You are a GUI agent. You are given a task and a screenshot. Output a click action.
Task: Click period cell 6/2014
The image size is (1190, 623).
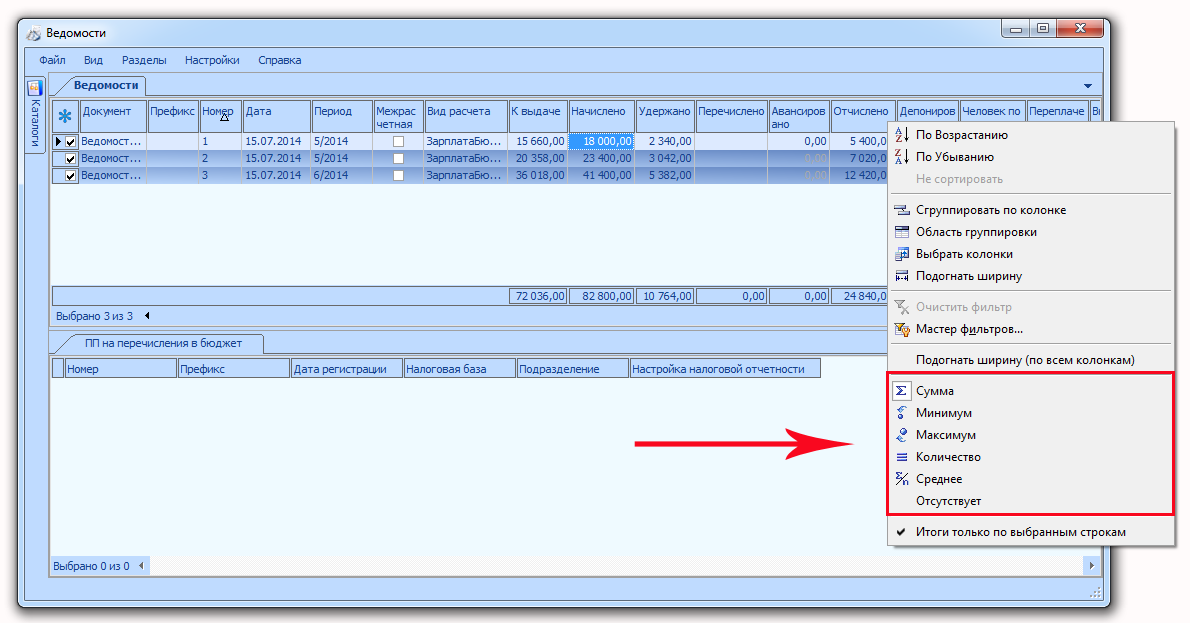(342, 175)
